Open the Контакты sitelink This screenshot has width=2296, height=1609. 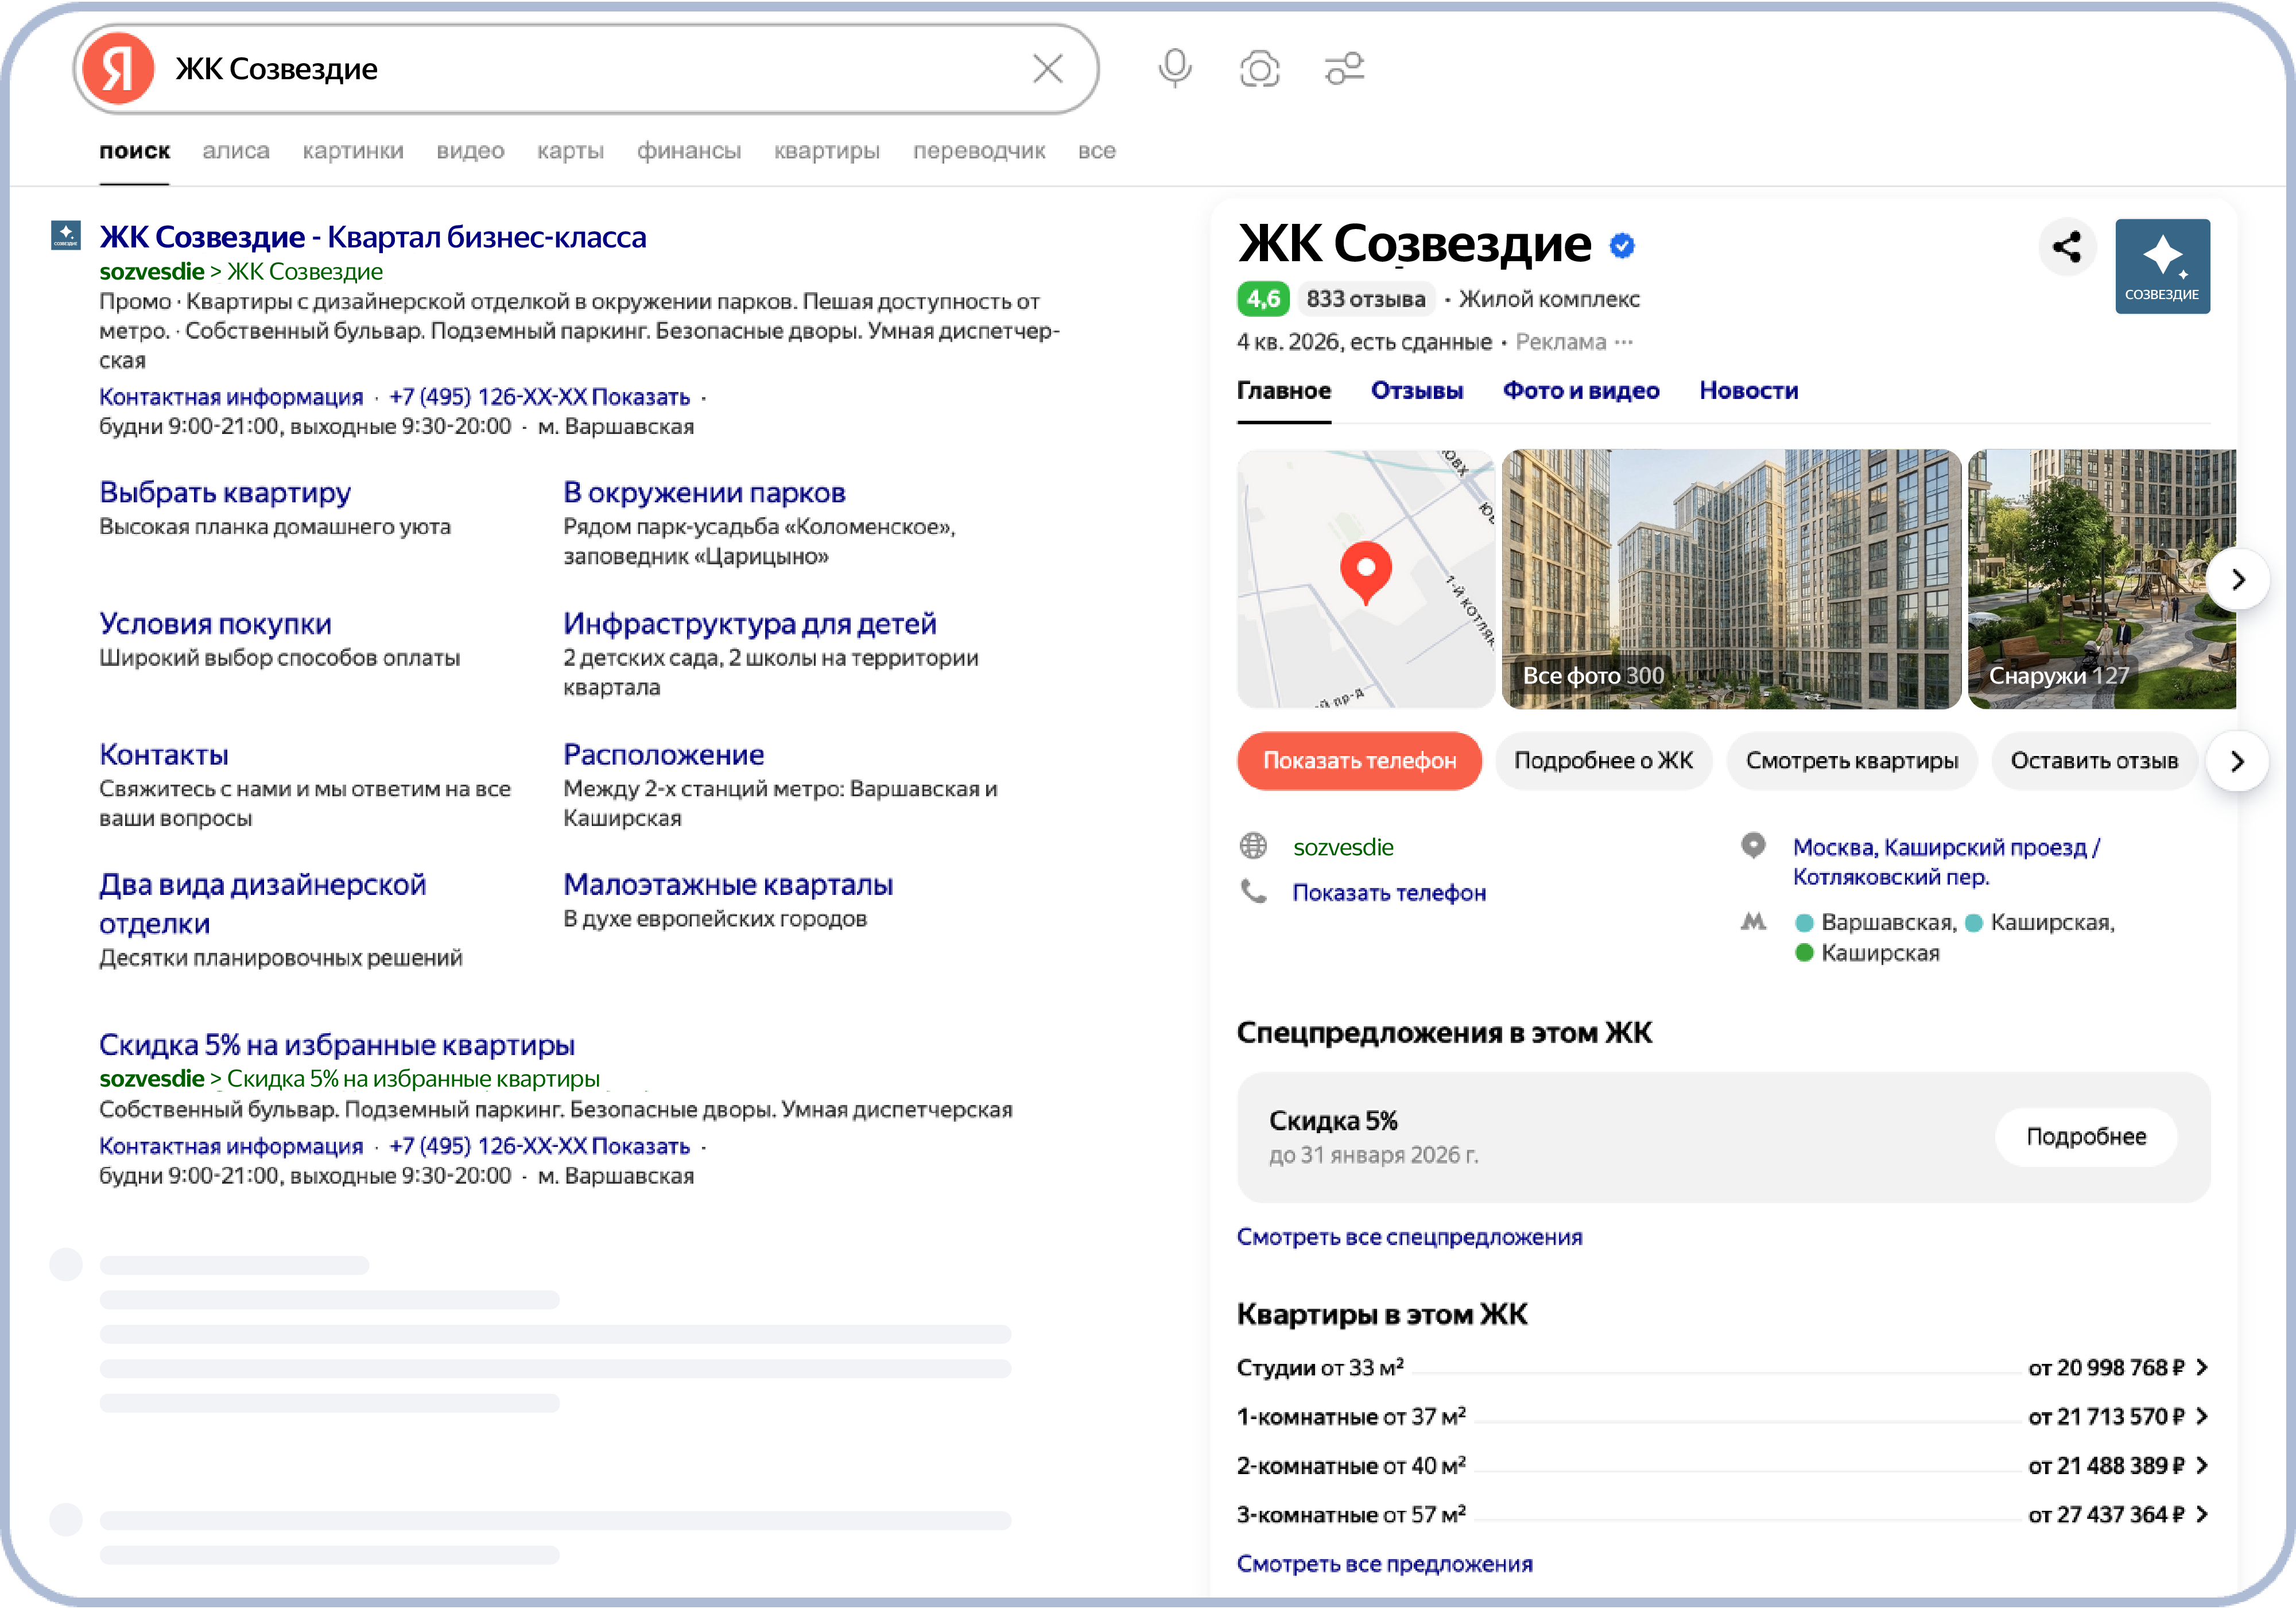pos(164,755)
